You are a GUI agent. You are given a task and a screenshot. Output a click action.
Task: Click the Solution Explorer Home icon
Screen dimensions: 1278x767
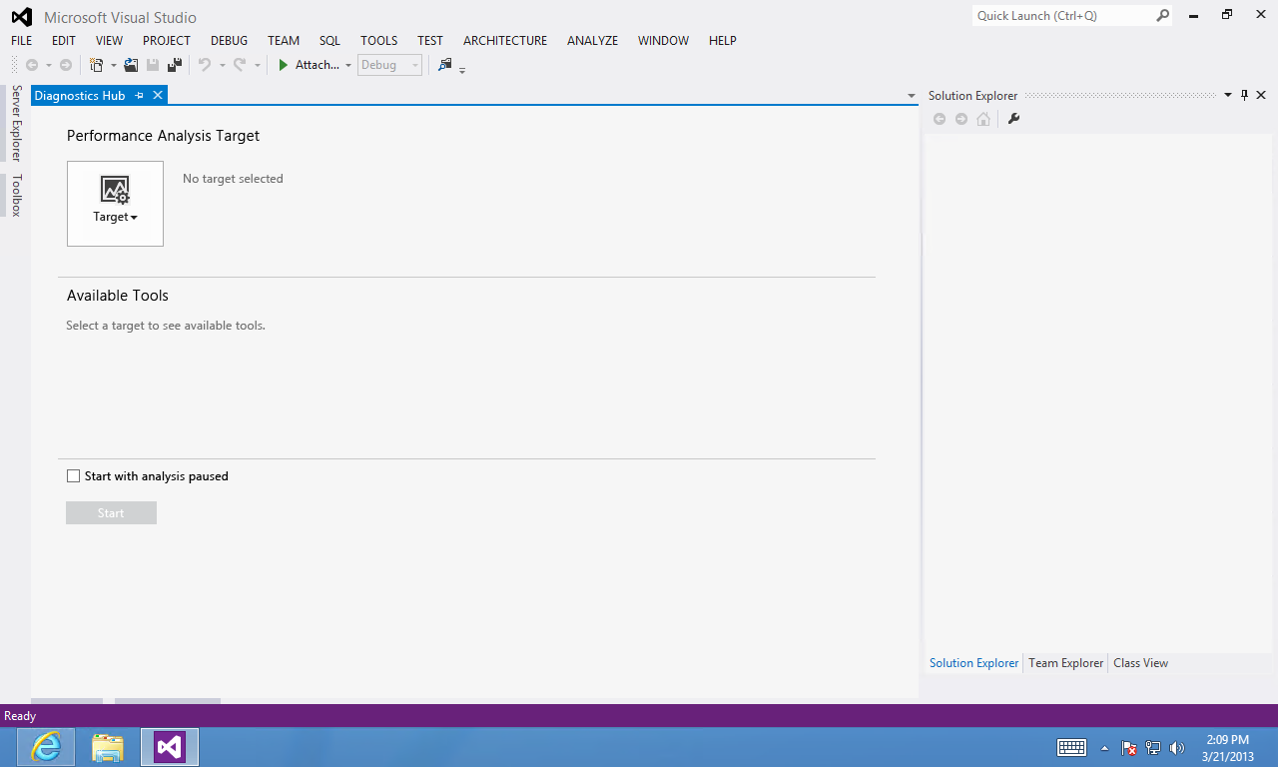pos(984,119)
